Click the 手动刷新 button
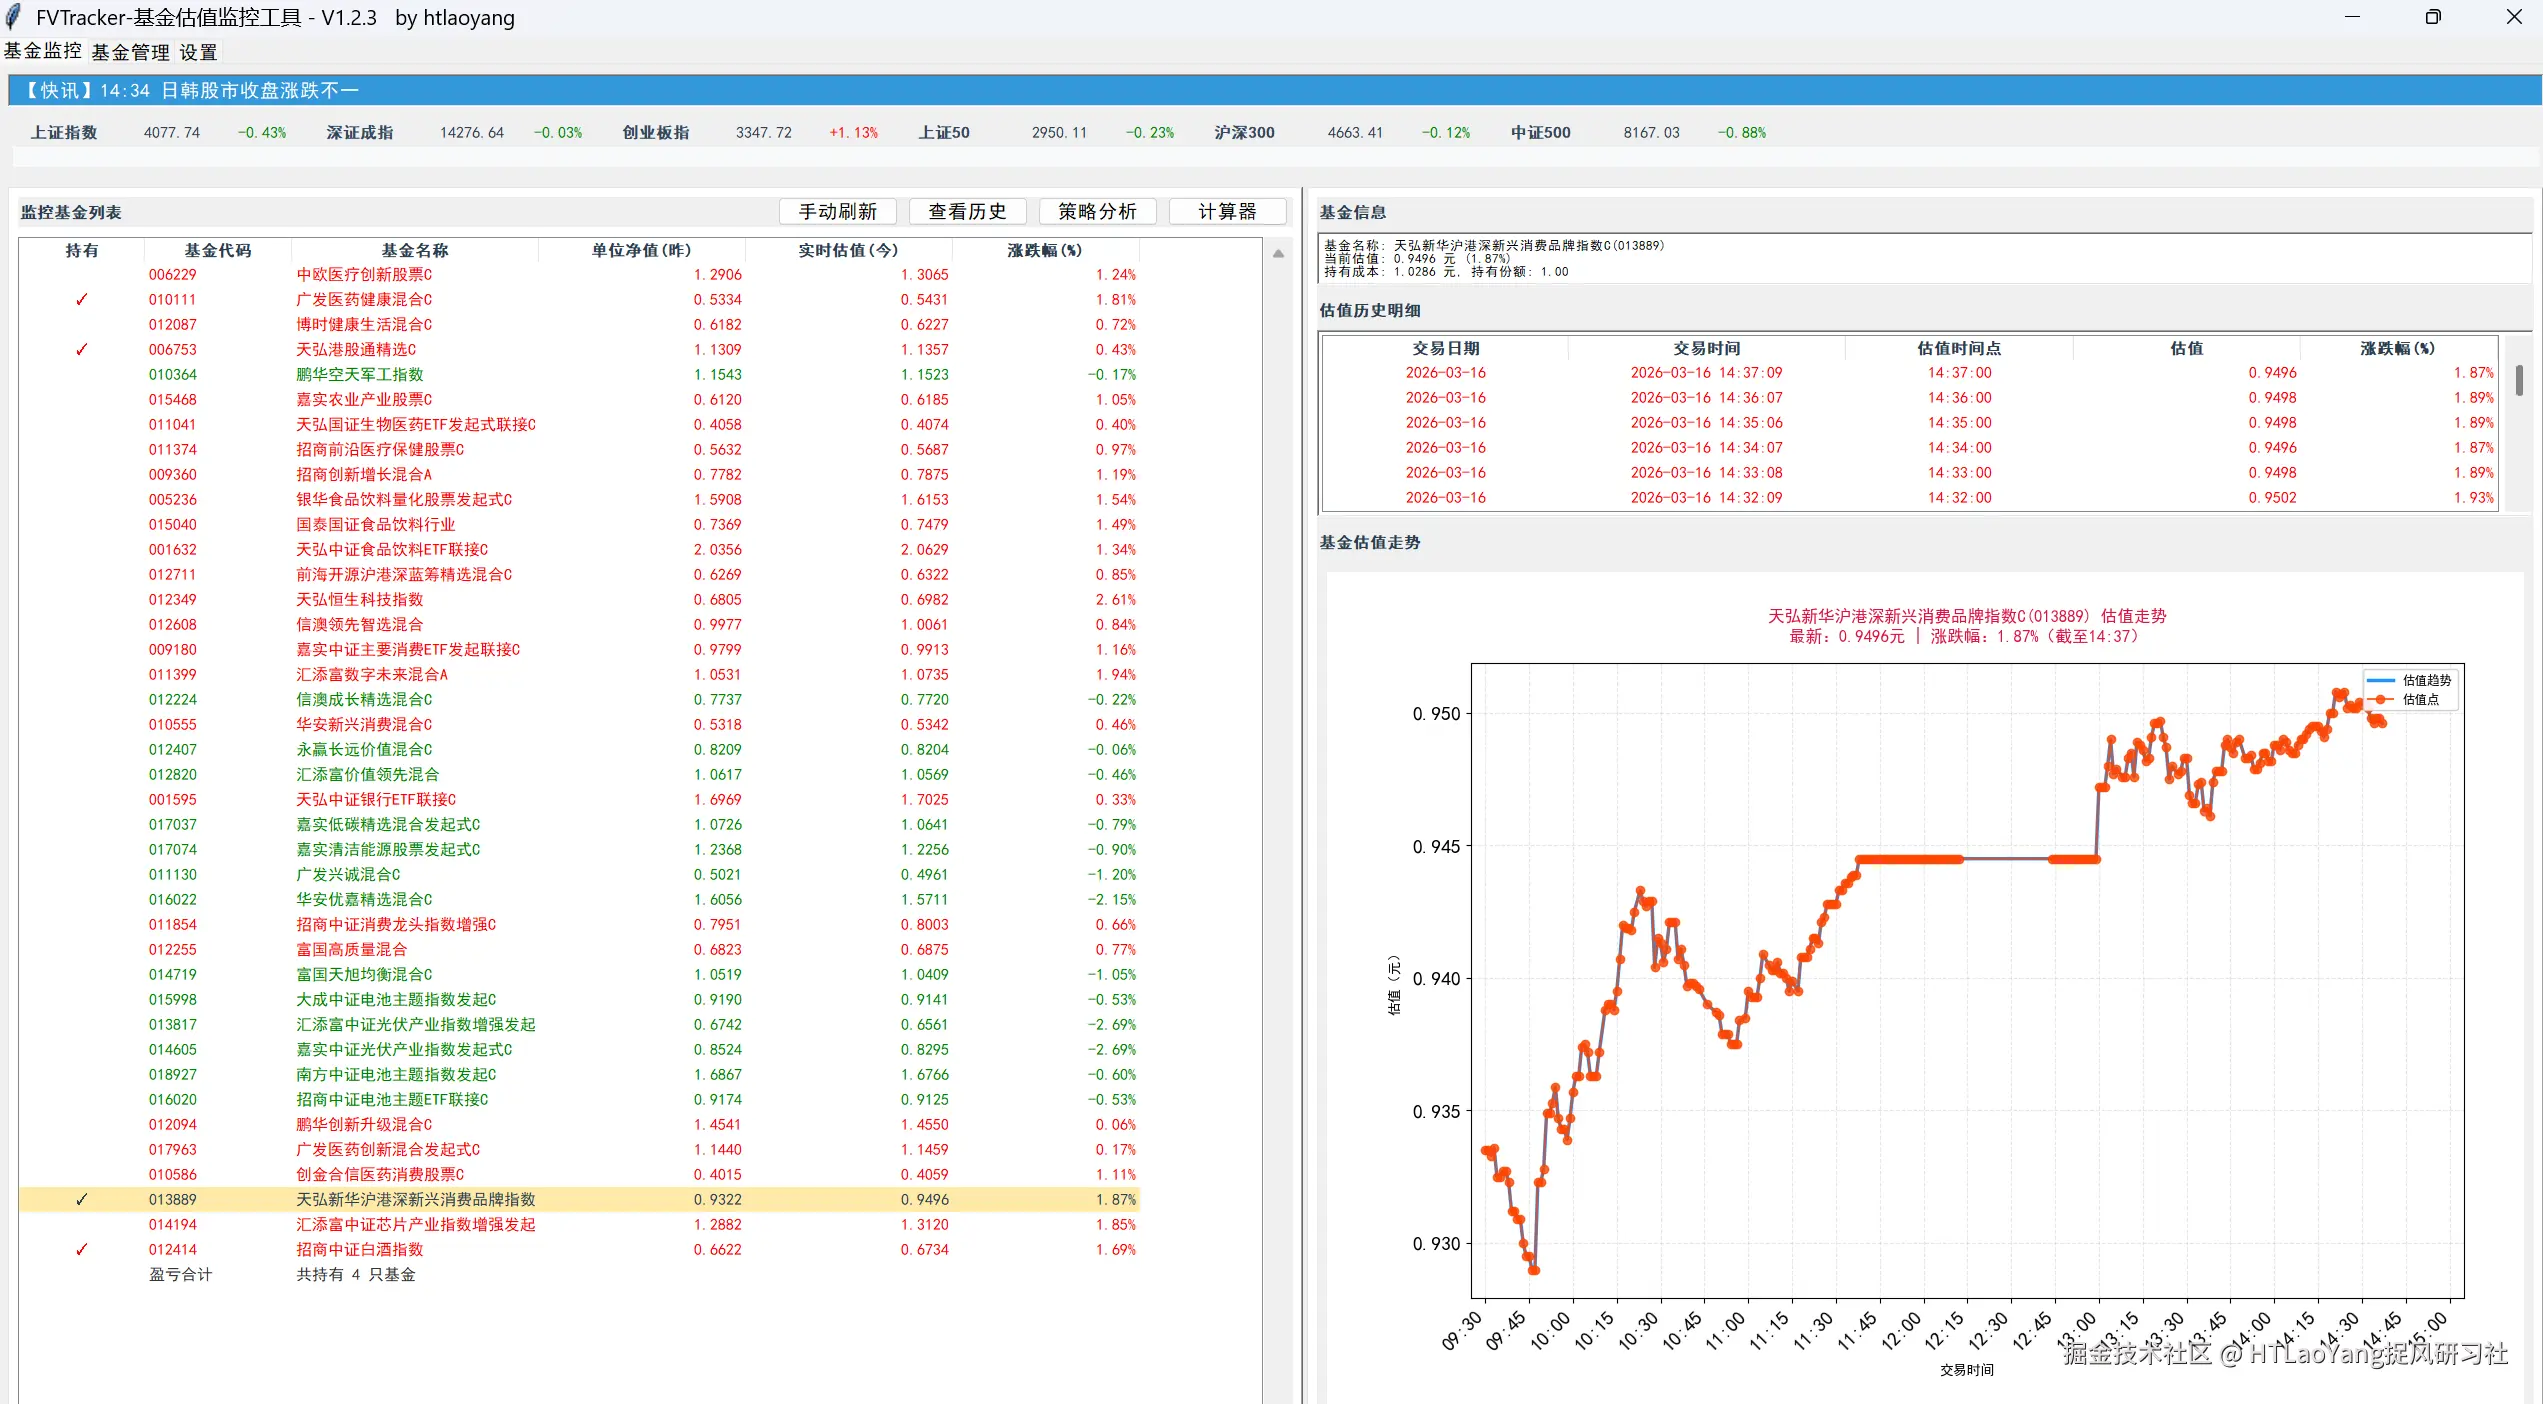The width and height of the screenshot is (2543, 1404). coord(837,211)
